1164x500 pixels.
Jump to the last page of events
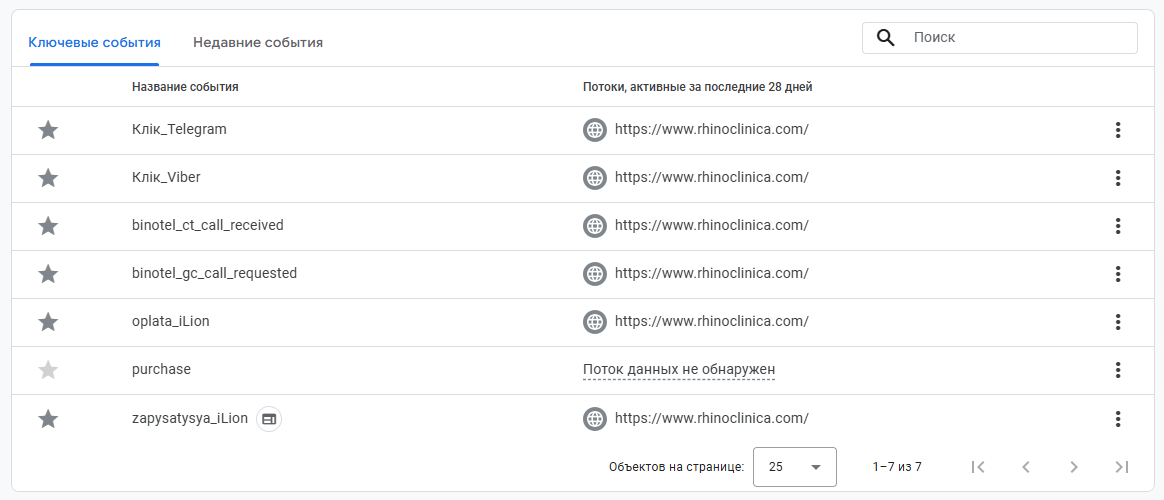[1122, 467]
